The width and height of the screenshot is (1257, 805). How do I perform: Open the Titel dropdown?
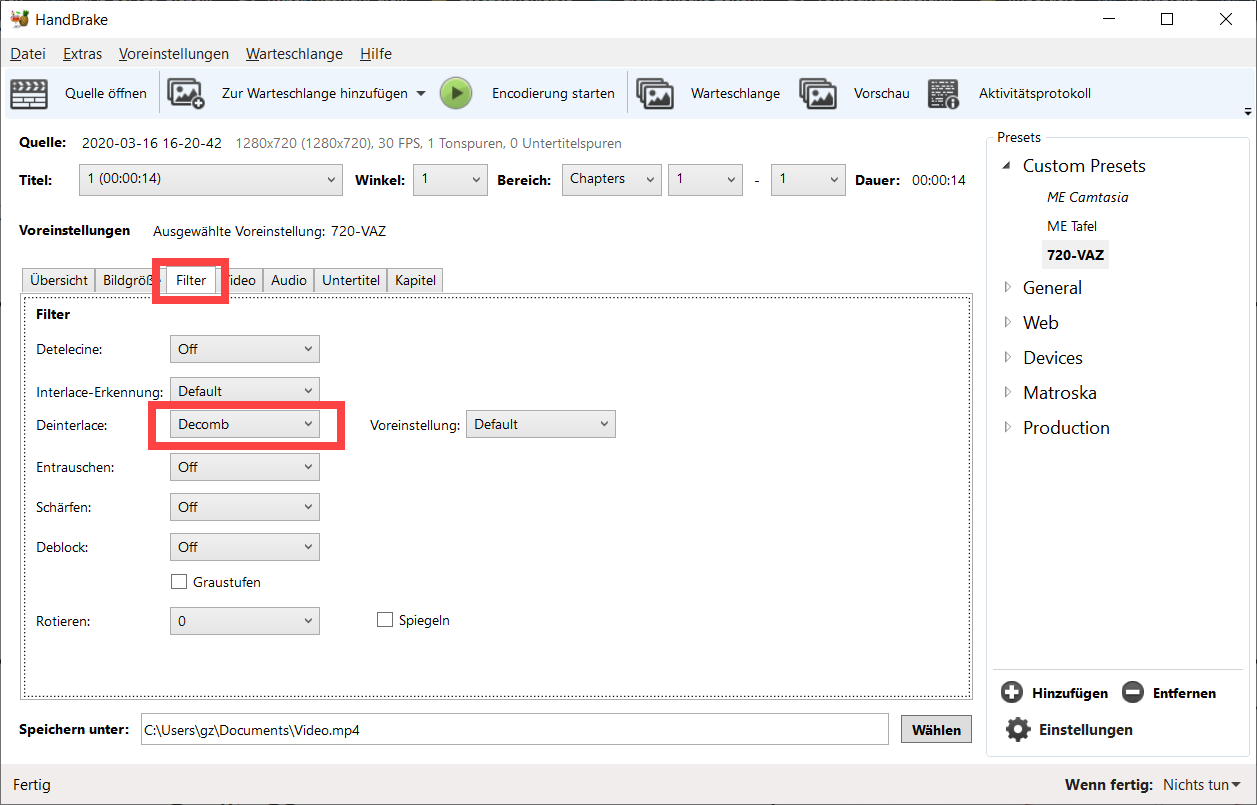point(210,180)
